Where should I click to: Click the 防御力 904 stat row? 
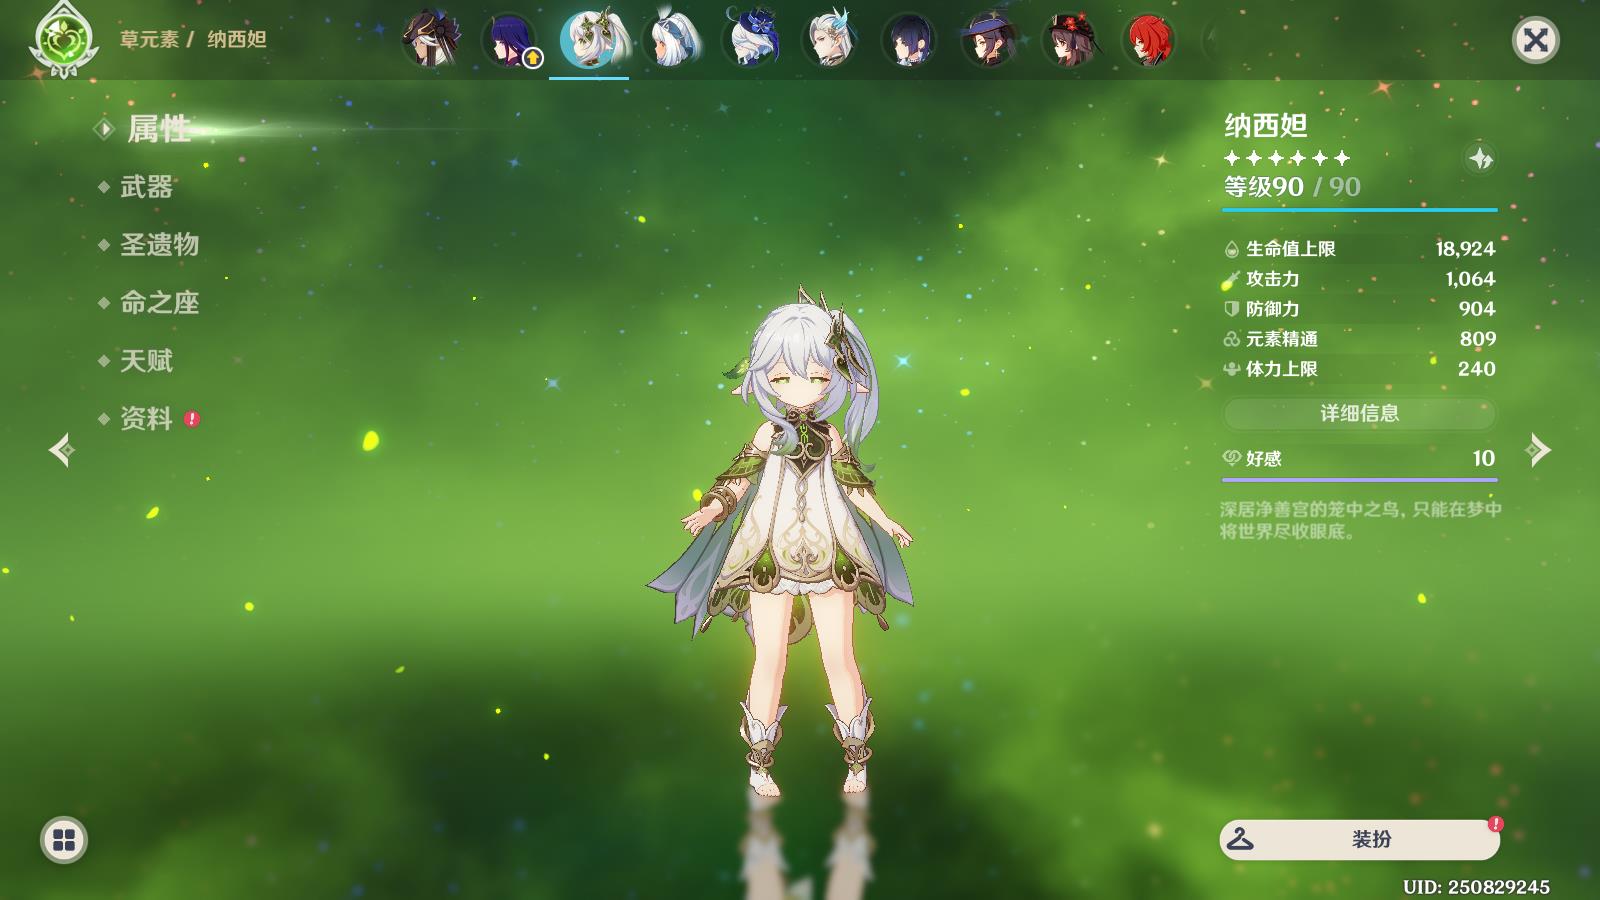1359,308
